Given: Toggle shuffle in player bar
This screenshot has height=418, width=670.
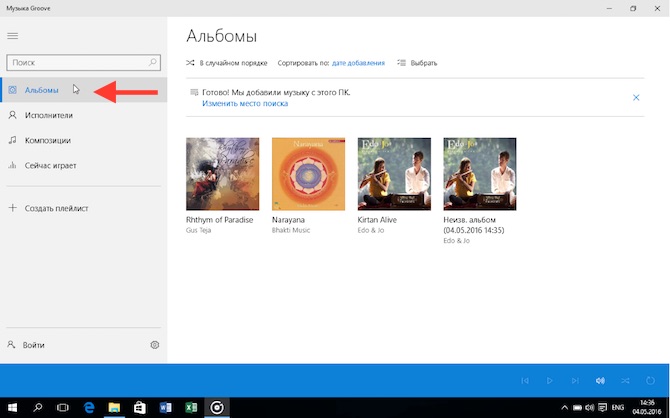Looking at the screenshot, I should 625,380.
